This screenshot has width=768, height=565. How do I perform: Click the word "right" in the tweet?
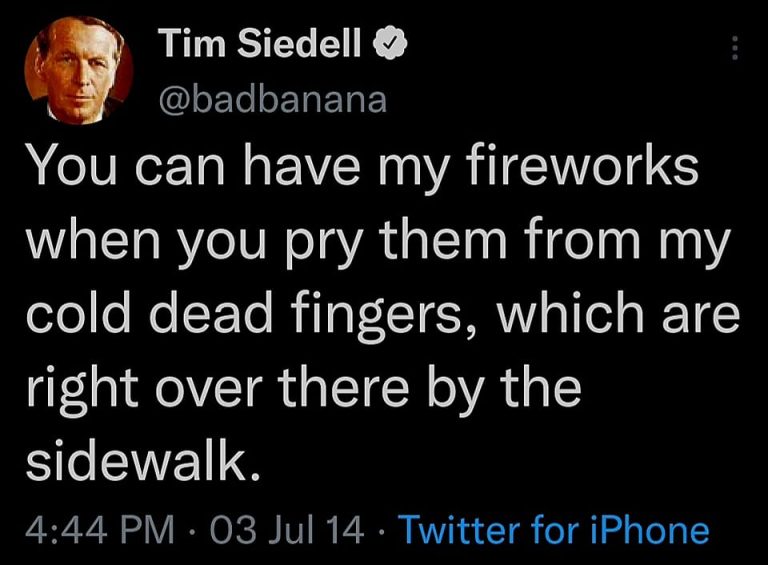[x=82, y=388]
